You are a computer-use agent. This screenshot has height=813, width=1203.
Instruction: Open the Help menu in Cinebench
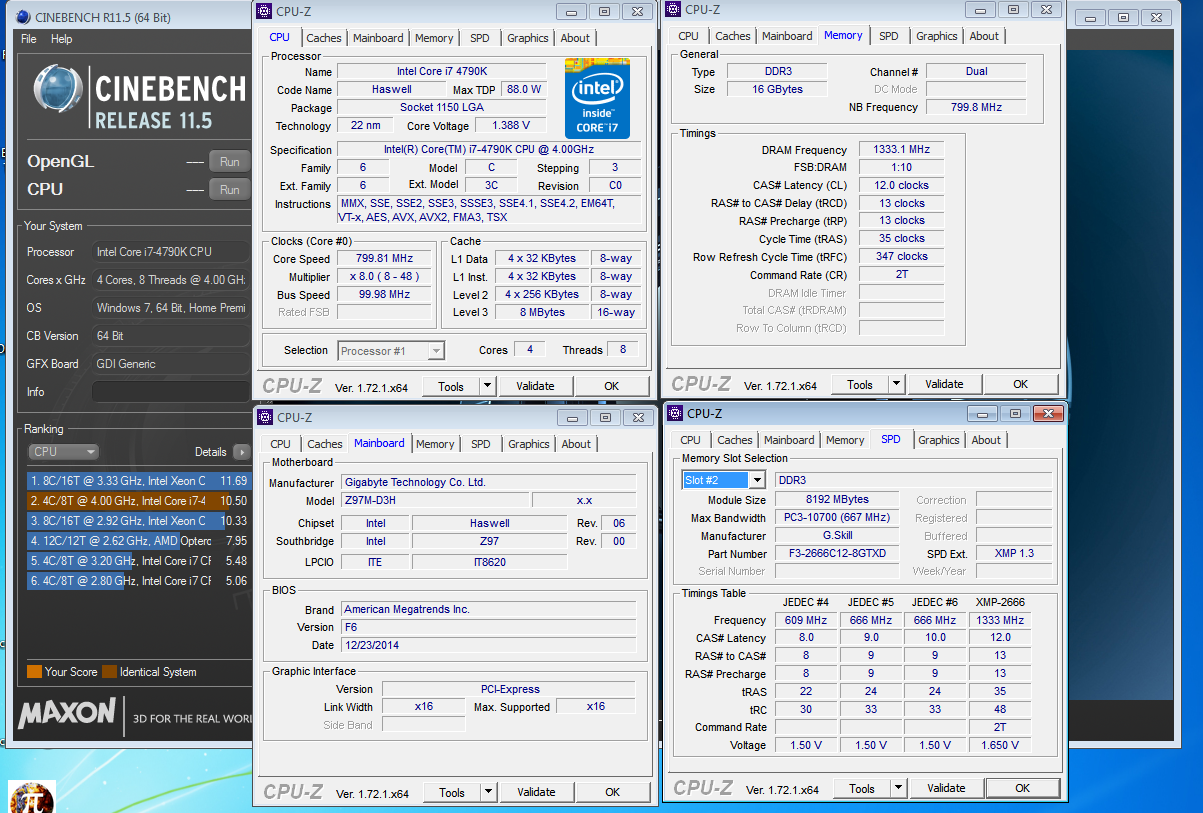coord(62,39)
